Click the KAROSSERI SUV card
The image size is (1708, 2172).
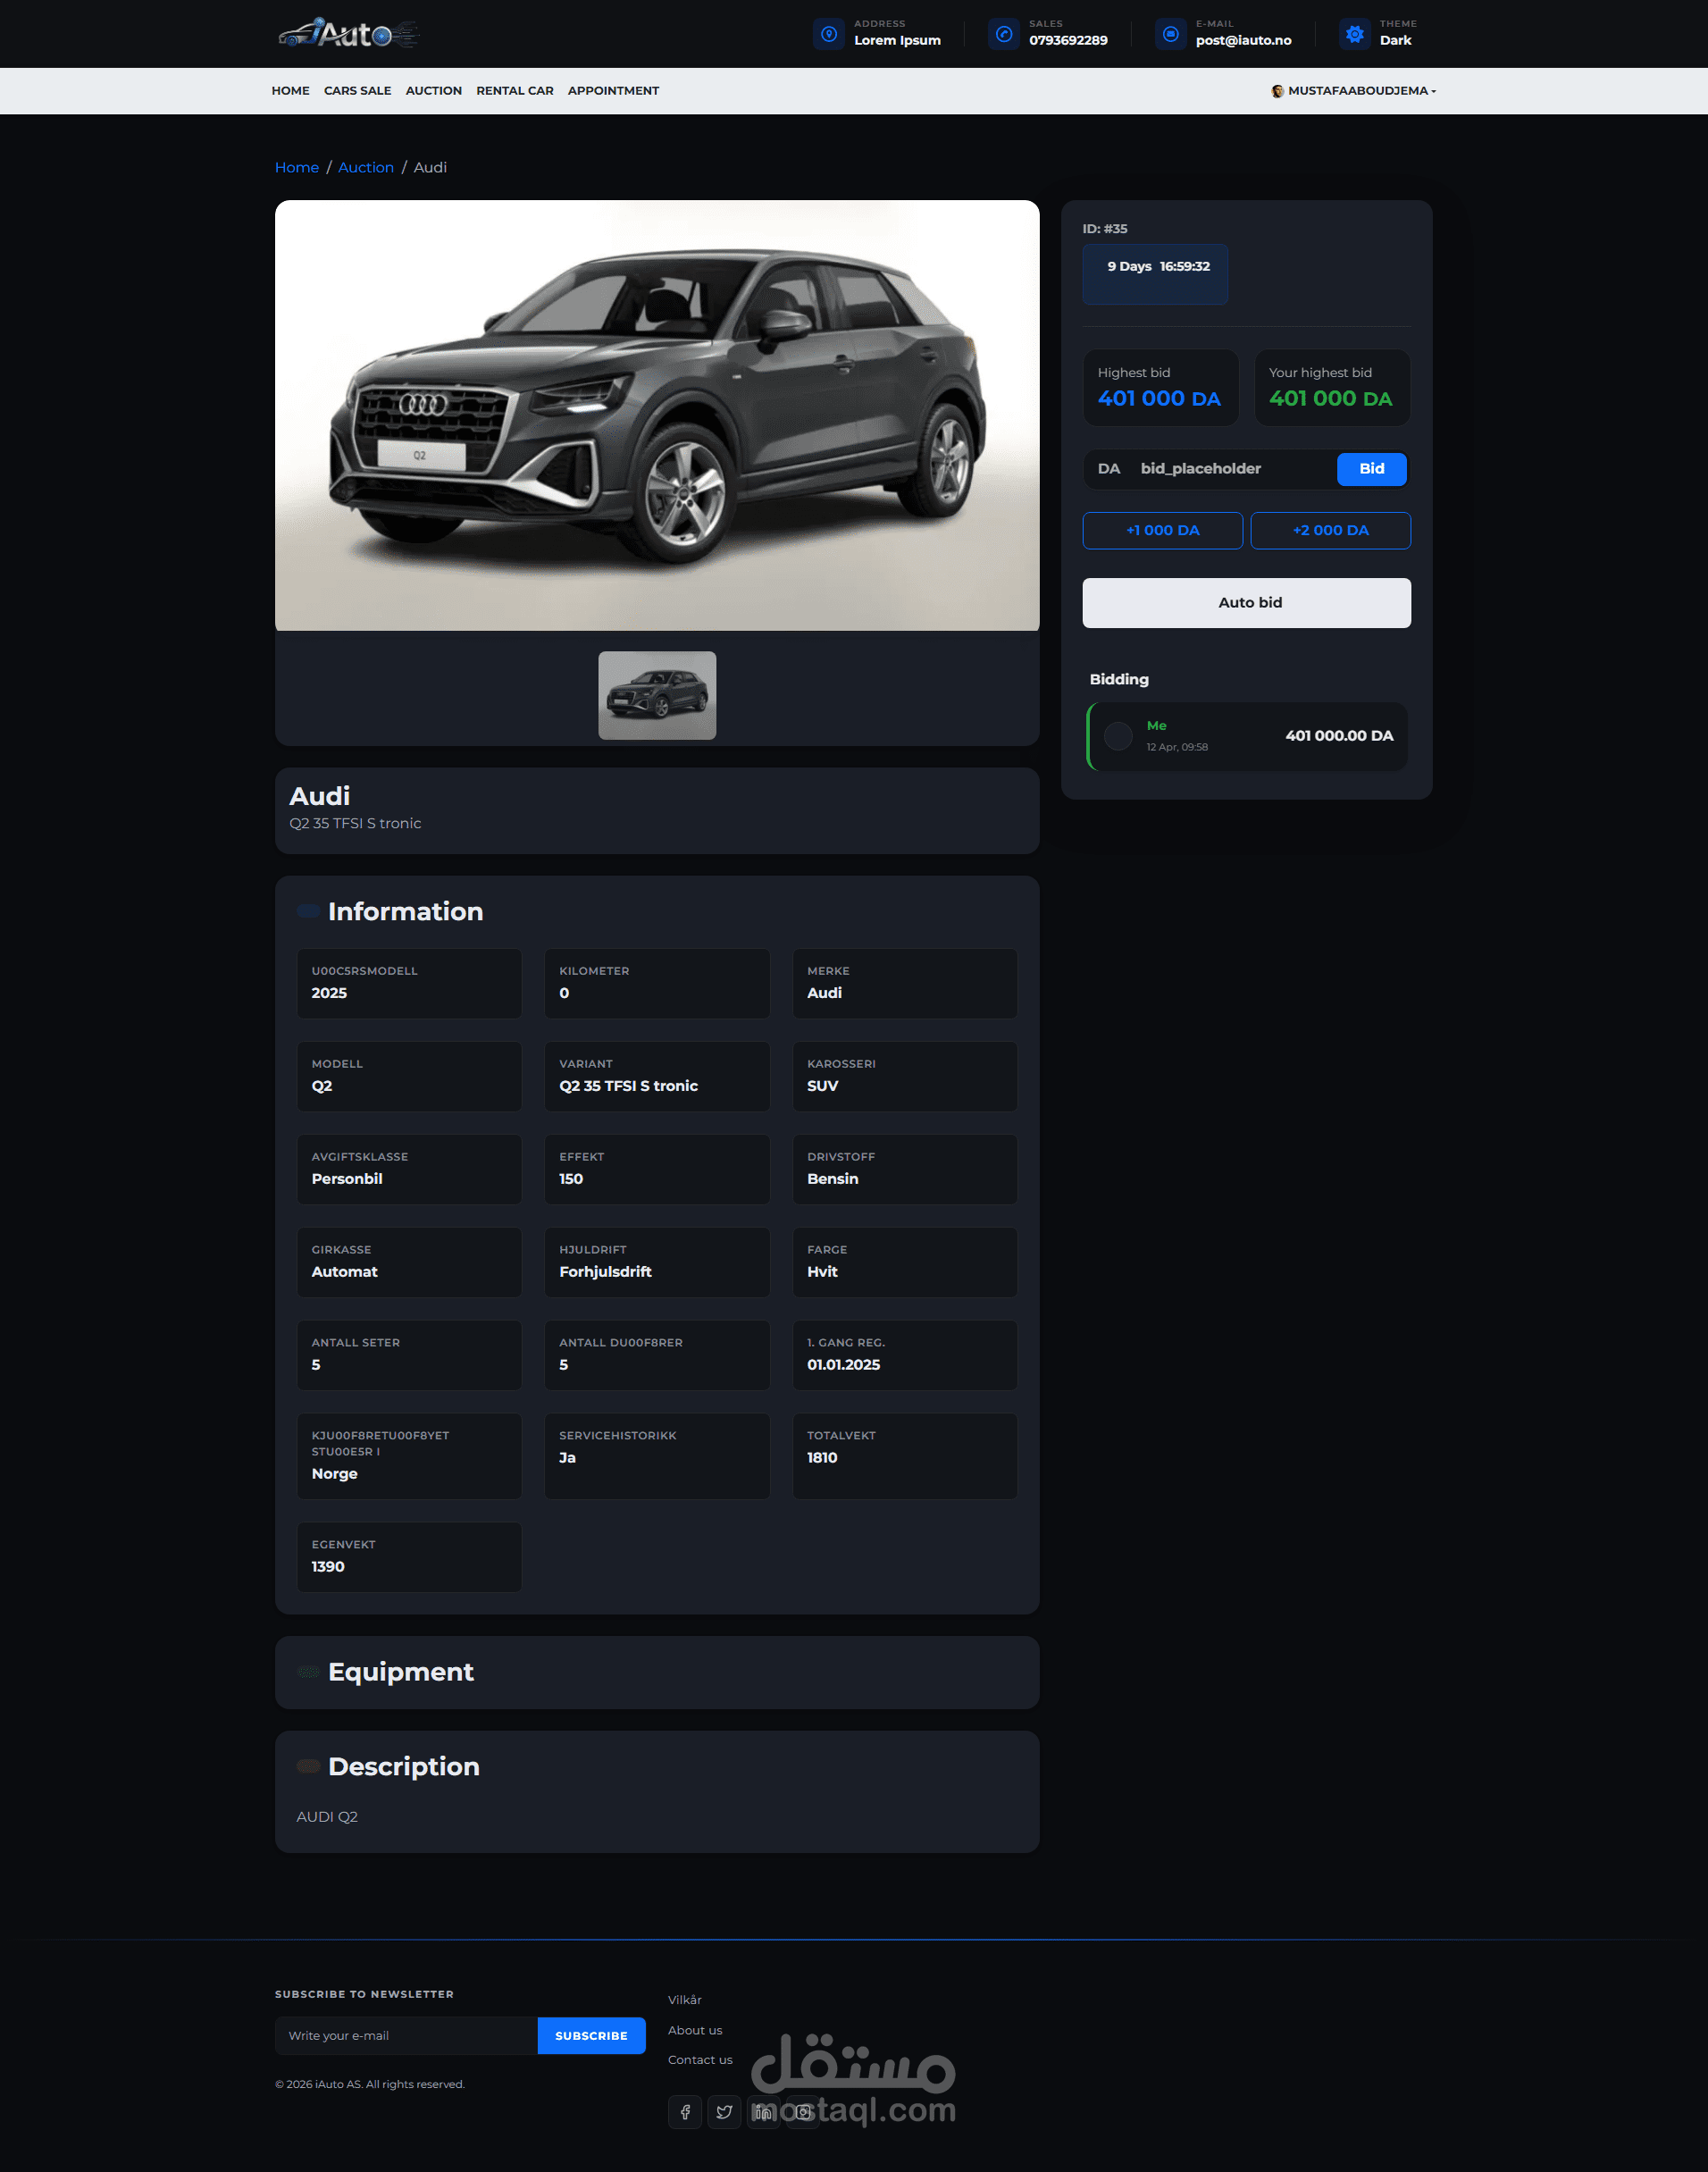[905, 1076]
